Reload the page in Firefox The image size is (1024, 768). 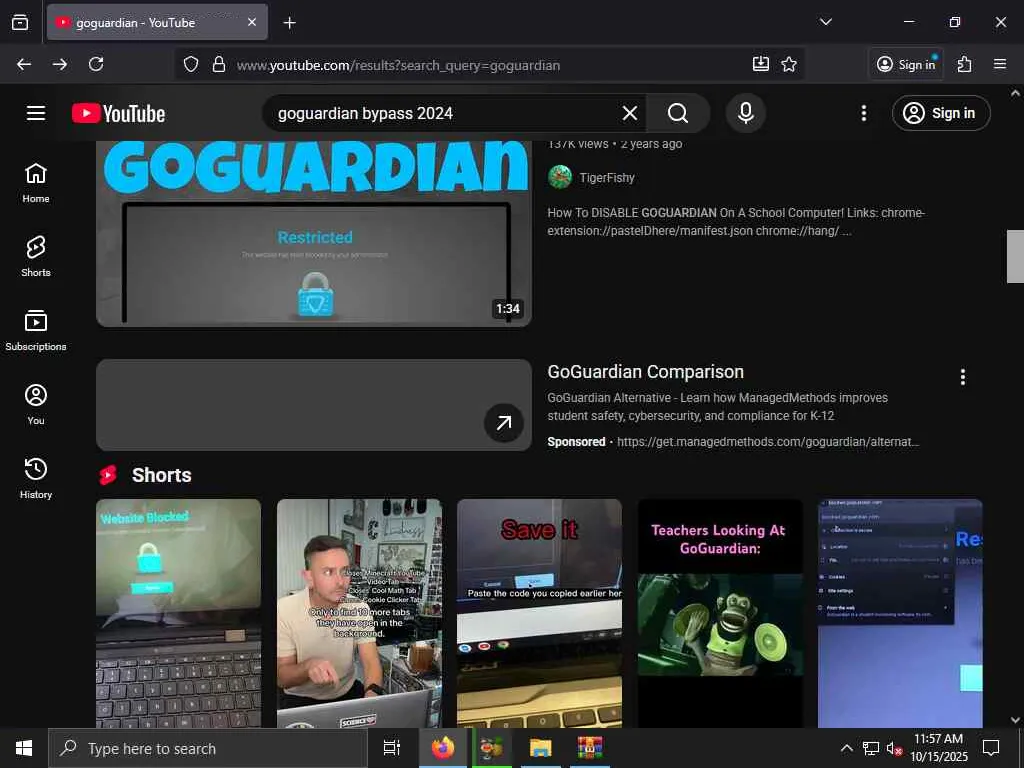pyautogui.click(x=96, y=64)
